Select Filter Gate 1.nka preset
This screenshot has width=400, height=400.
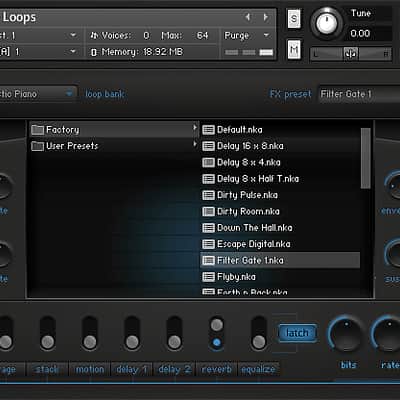(x=280, y=260)
